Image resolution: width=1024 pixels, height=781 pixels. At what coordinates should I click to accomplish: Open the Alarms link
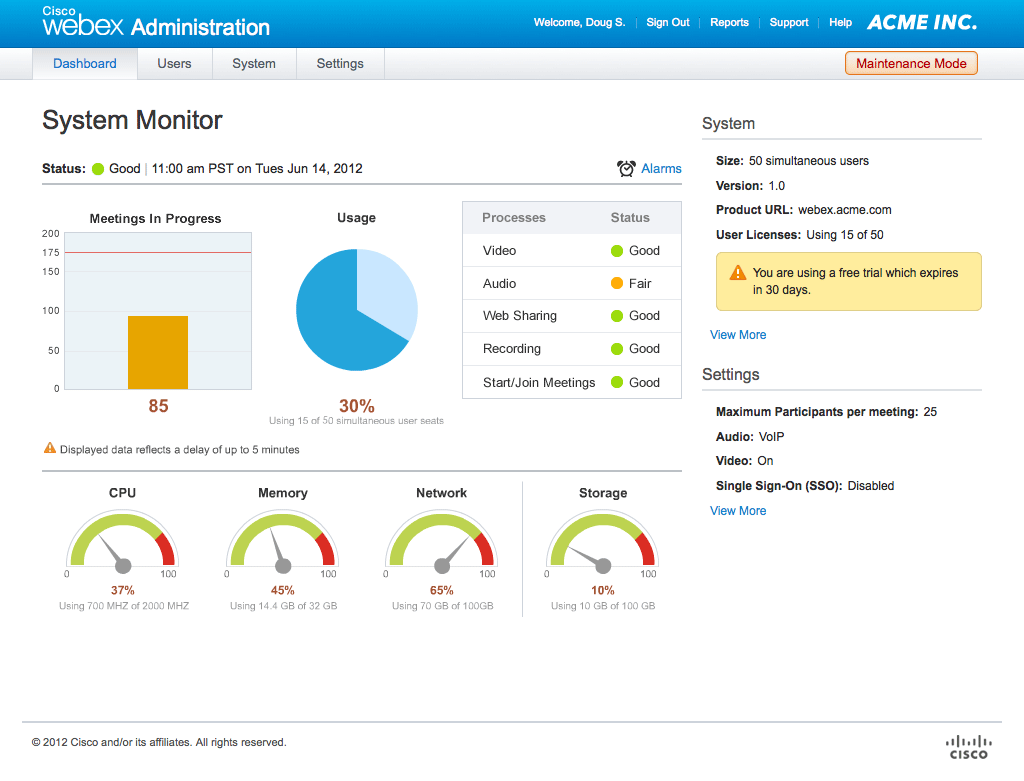point(661,169)
